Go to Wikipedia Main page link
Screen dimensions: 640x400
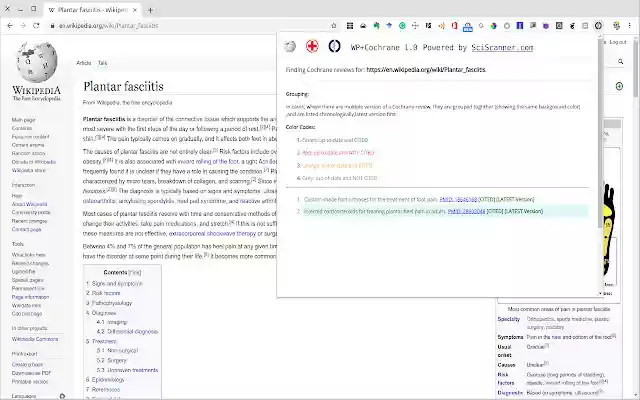pyautogui.click(x=24, y=120)
